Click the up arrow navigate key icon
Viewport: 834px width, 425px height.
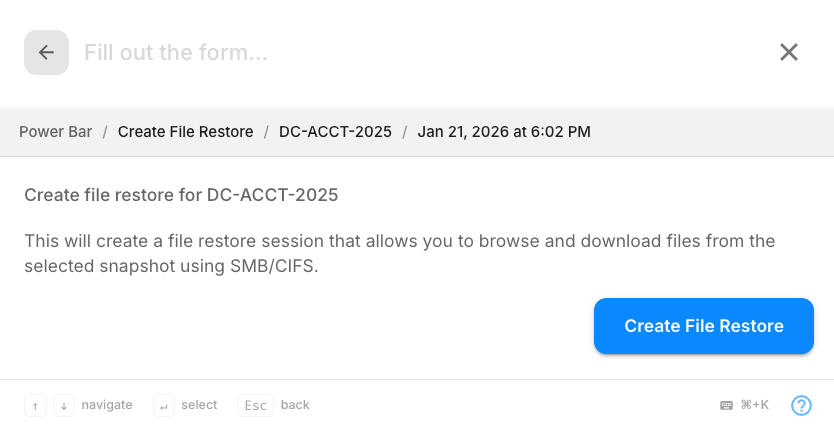35,405
